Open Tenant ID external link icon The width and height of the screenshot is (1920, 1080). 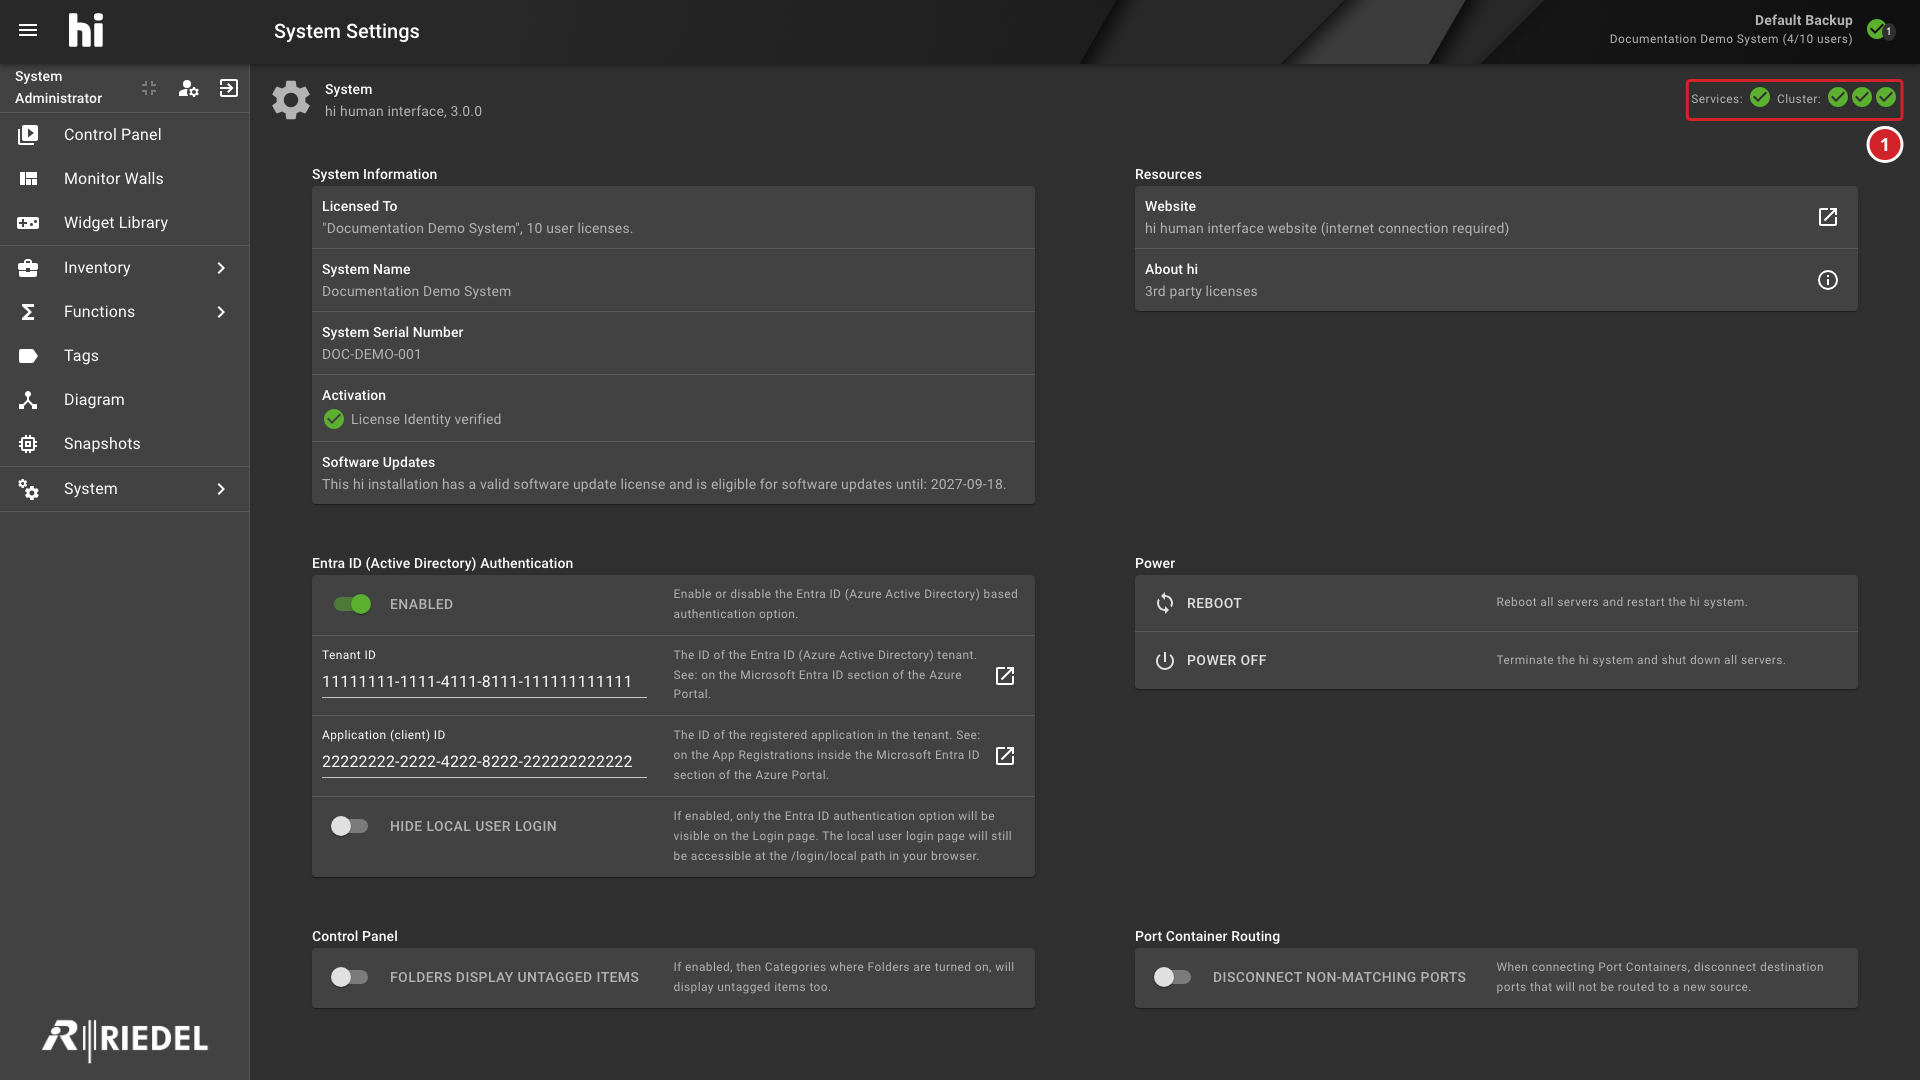click(x=1005, y=675)
